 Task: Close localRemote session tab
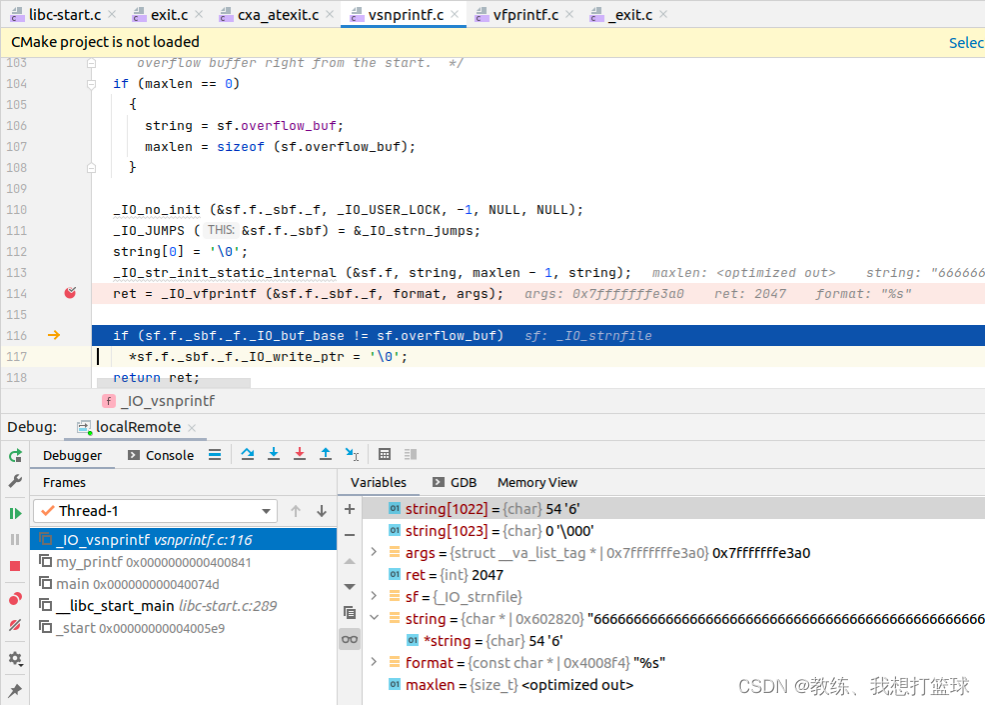pos(192,427)
